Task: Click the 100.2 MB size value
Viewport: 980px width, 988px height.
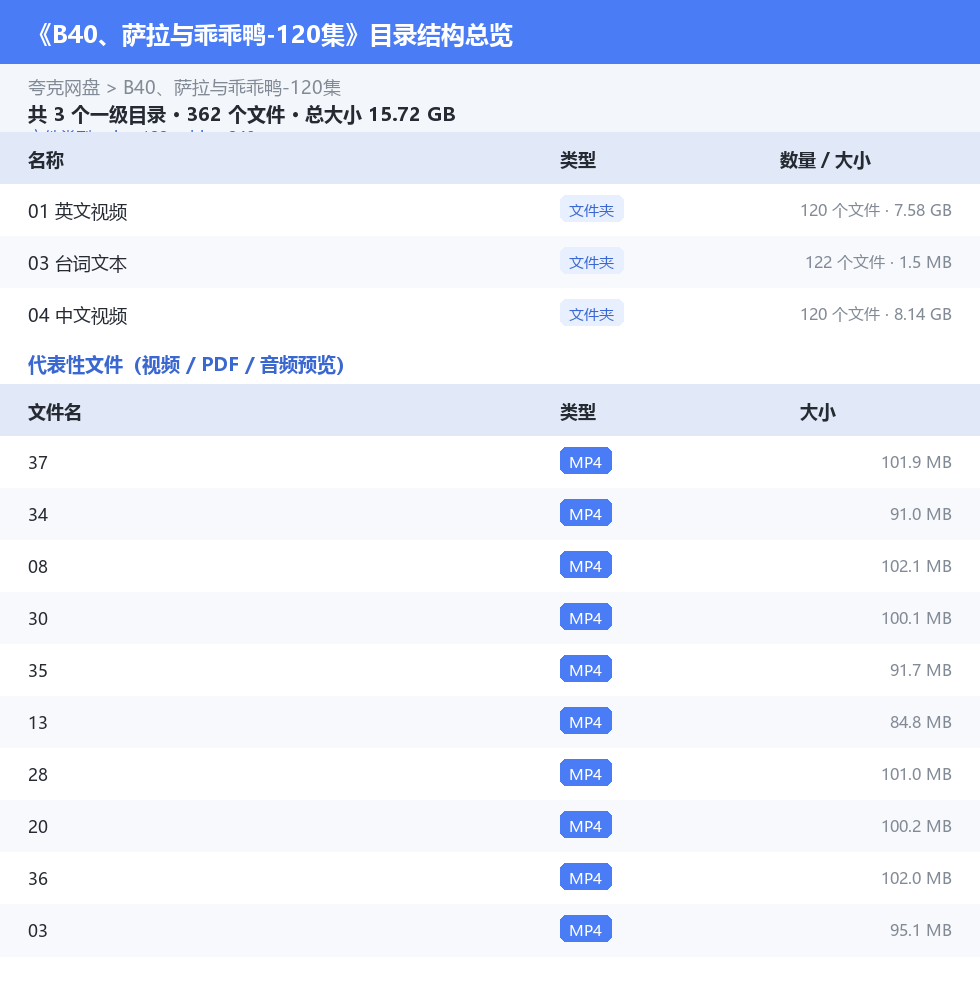Action: [x=916, y=826]
